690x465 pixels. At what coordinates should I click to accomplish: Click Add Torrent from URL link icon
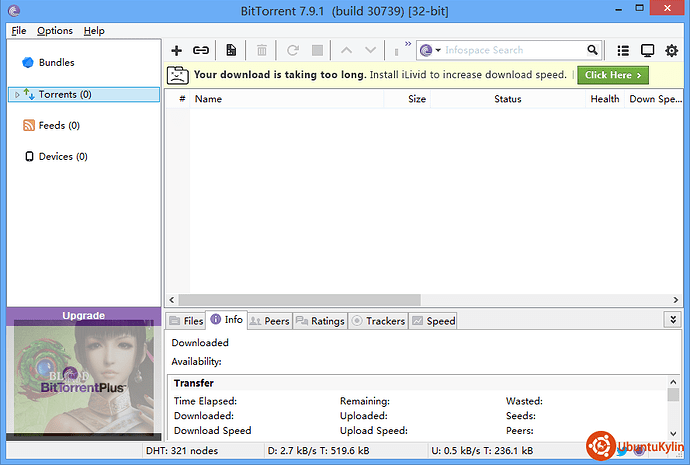click(x=201, y=51)
